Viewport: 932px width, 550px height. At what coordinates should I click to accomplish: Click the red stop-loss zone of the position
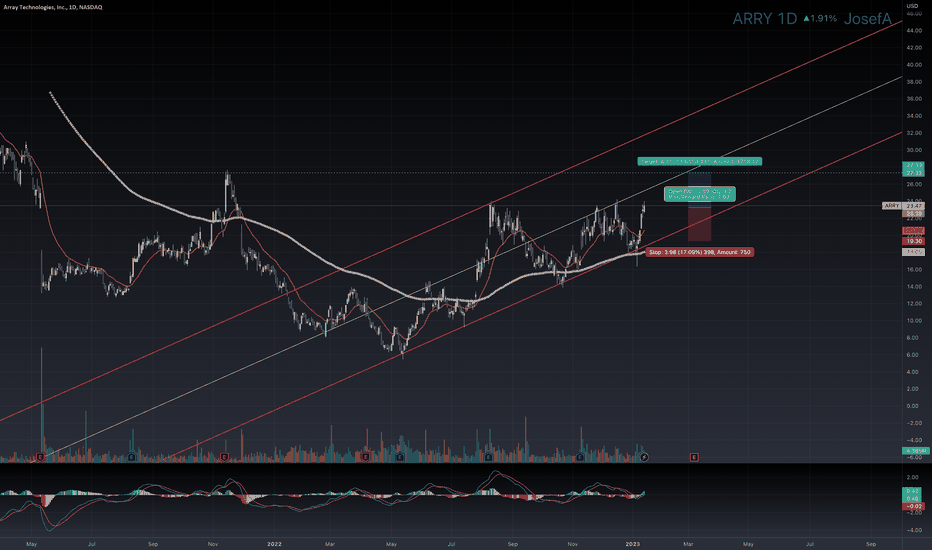(700, 224)
